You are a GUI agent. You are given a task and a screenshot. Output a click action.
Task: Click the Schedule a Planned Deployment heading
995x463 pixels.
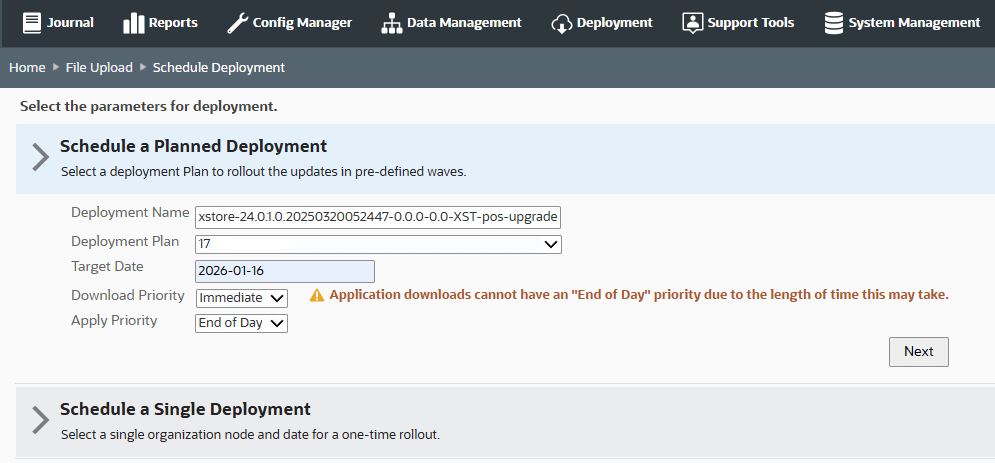click(194, 146)
